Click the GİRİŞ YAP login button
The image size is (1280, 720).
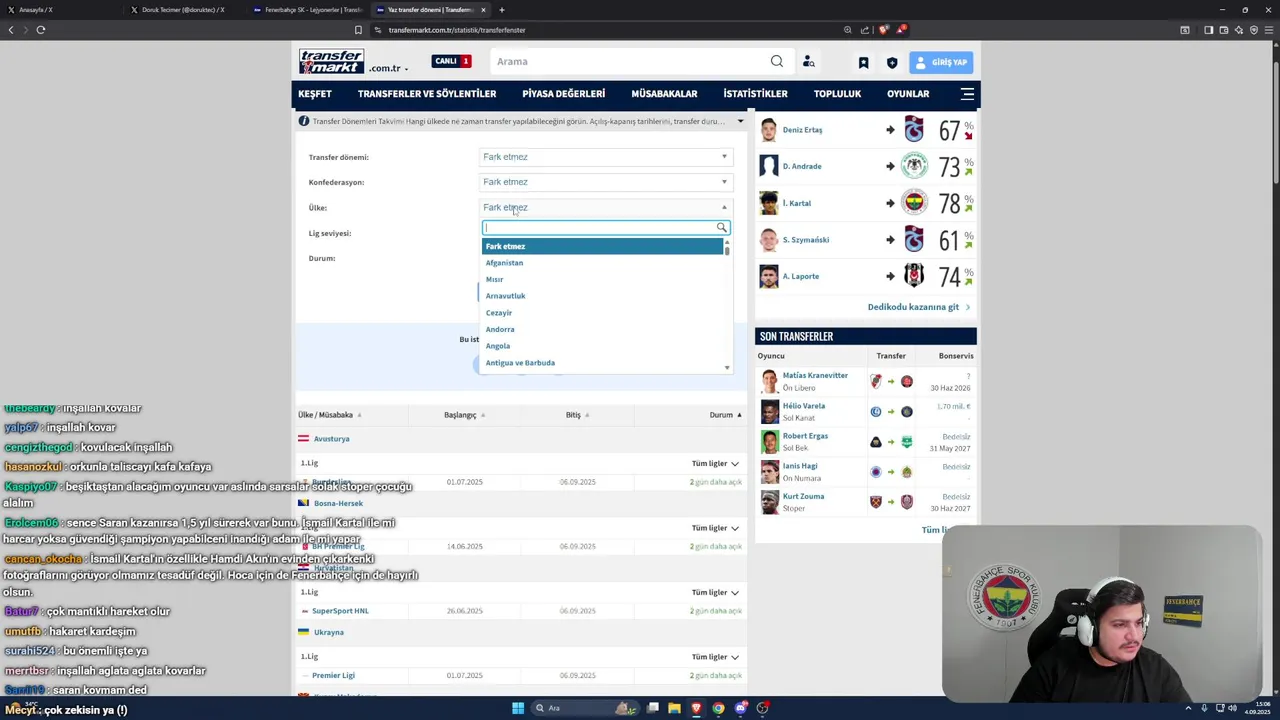pos(942,62)
